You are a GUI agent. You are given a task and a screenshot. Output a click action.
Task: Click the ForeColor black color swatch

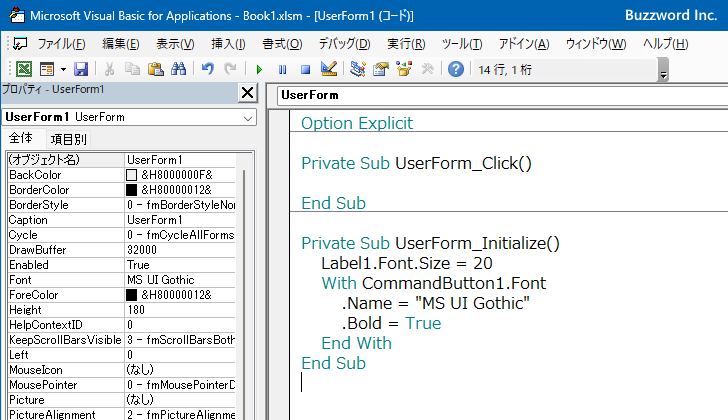(x=131, y=295)
